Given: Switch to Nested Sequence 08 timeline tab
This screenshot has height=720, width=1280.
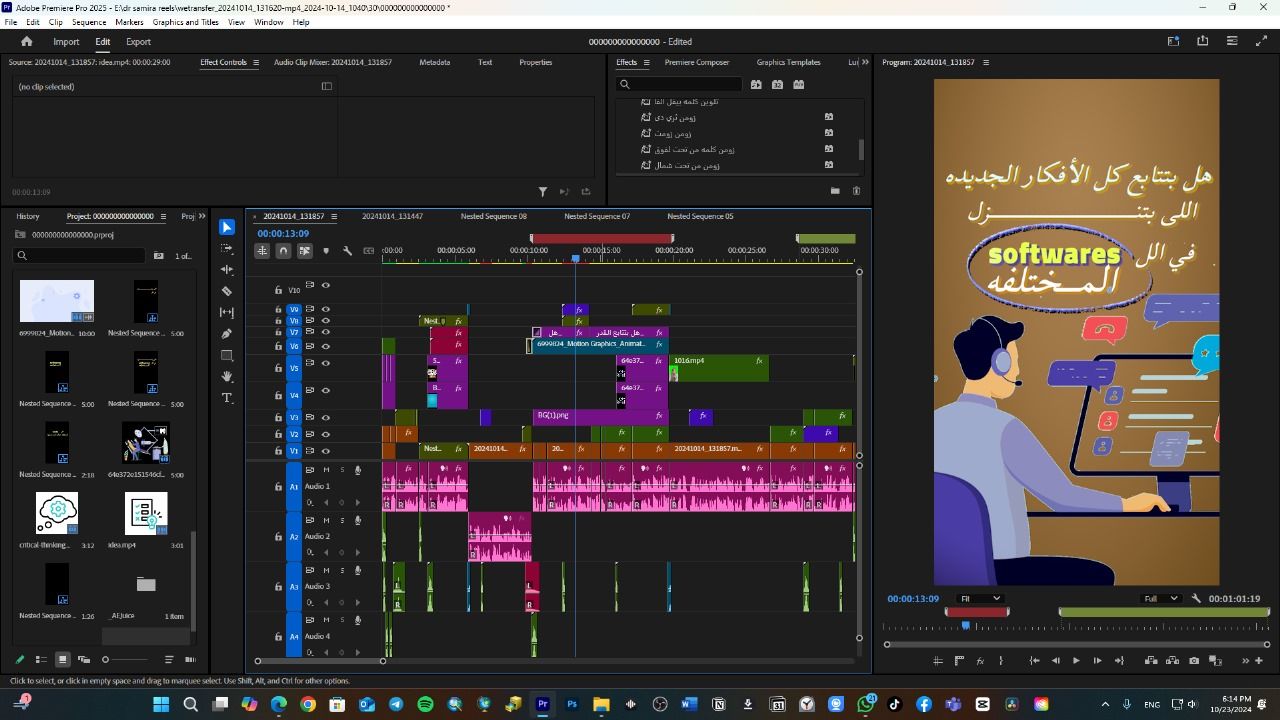Looking at the screenshot, I should pyautogui.click(x=494, y=216).
